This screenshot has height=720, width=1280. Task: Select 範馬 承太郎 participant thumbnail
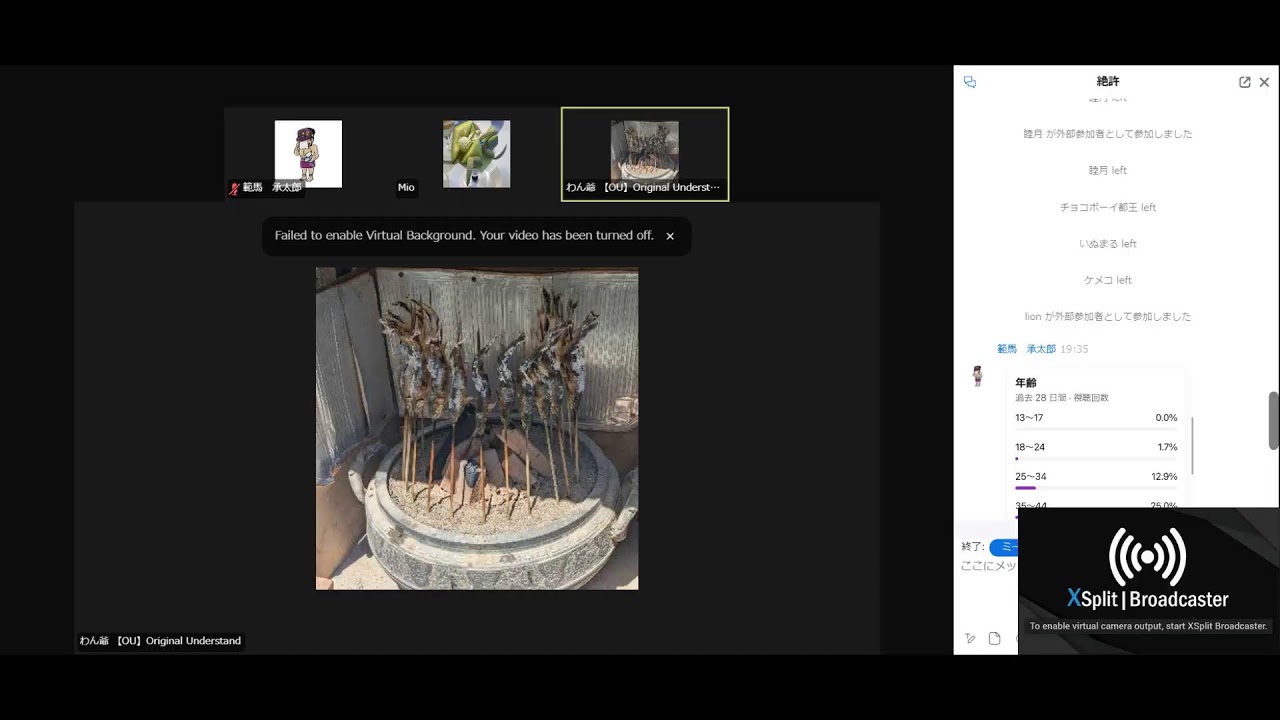point(308,154)
